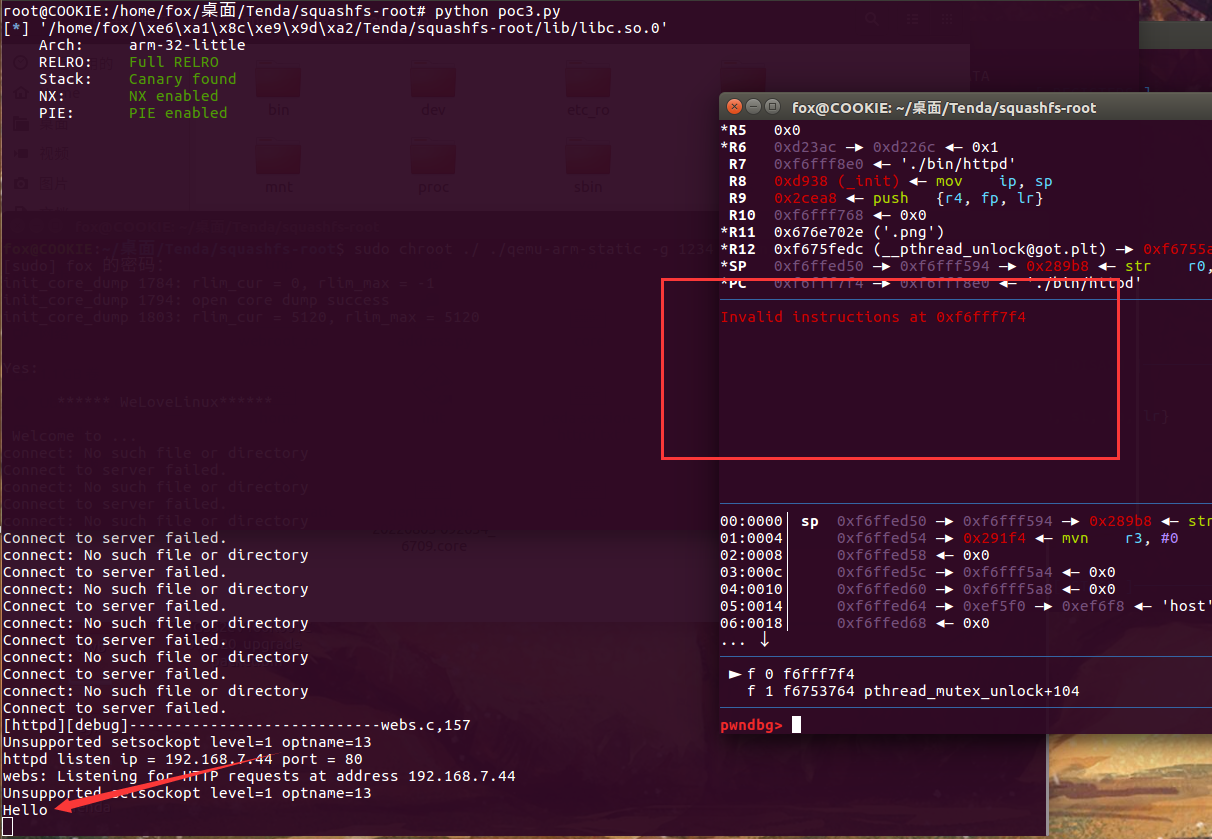Screen dimensions: 1212x839
Task: Select the 'NX enabled' value
Action: 174,96
